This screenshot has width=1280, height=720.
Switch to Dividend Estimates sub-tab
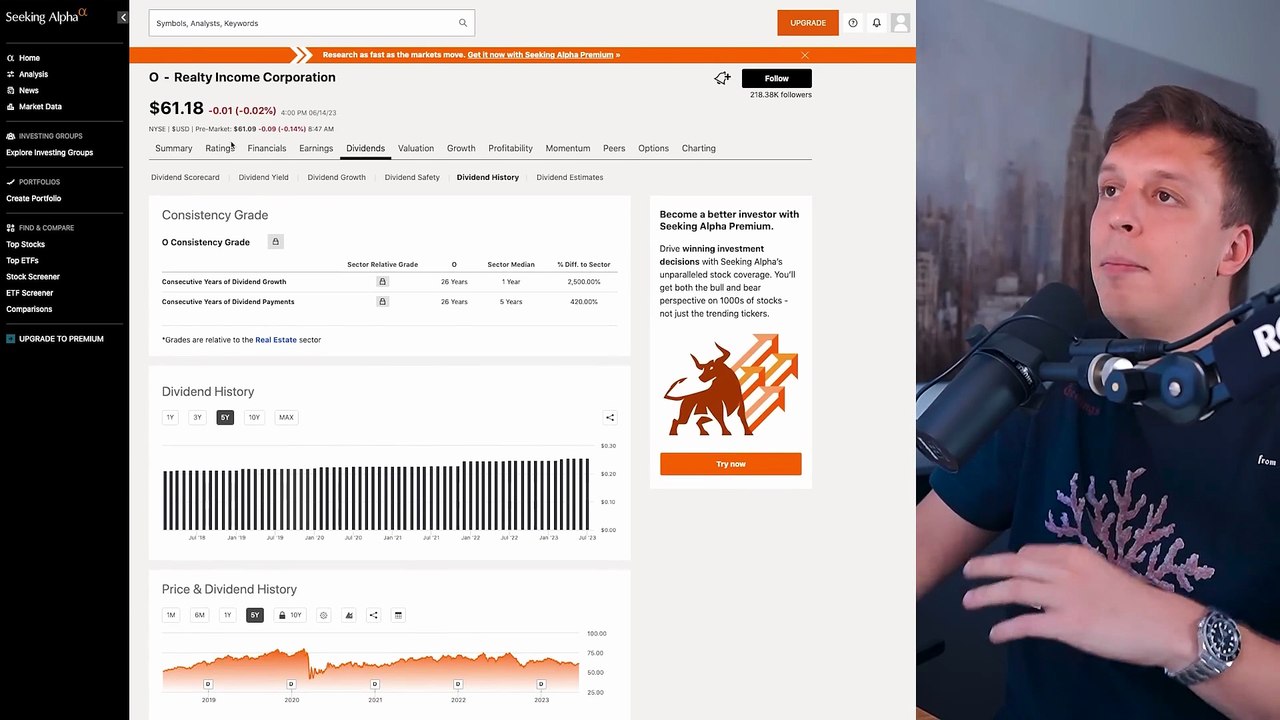570,177
